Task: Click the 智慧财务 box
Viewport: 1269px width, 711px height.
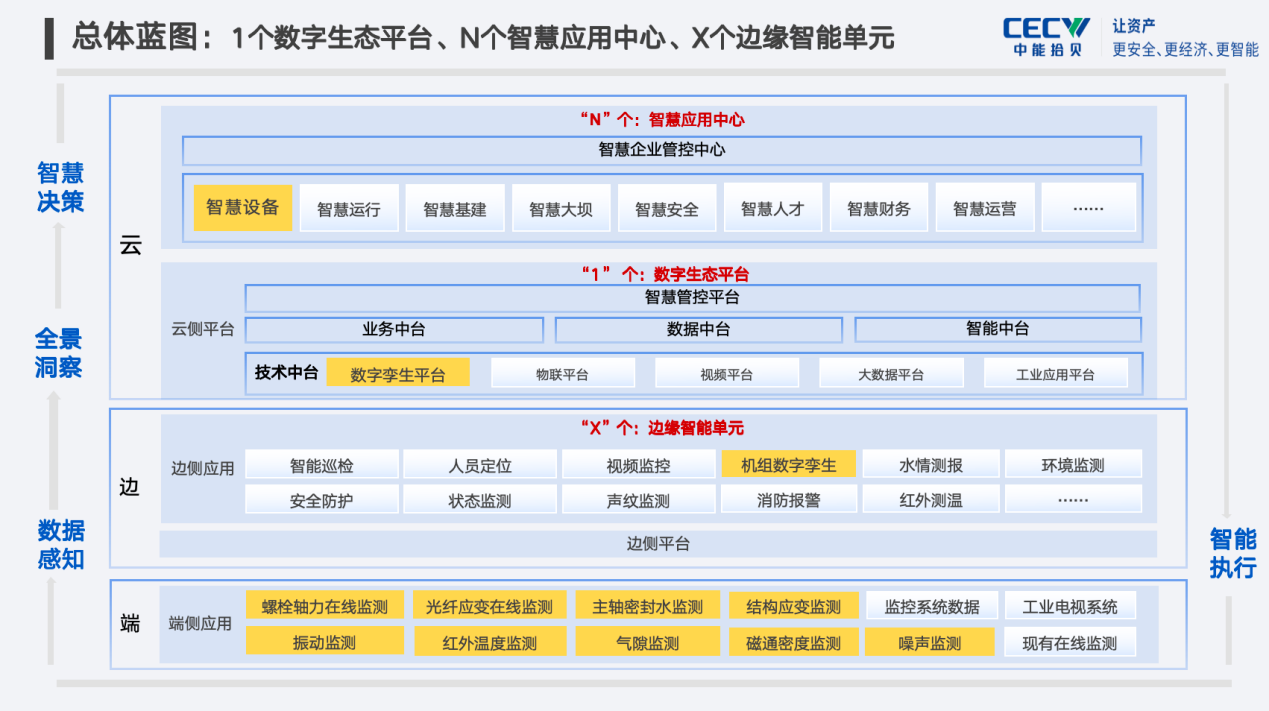Action: point(879,208)
